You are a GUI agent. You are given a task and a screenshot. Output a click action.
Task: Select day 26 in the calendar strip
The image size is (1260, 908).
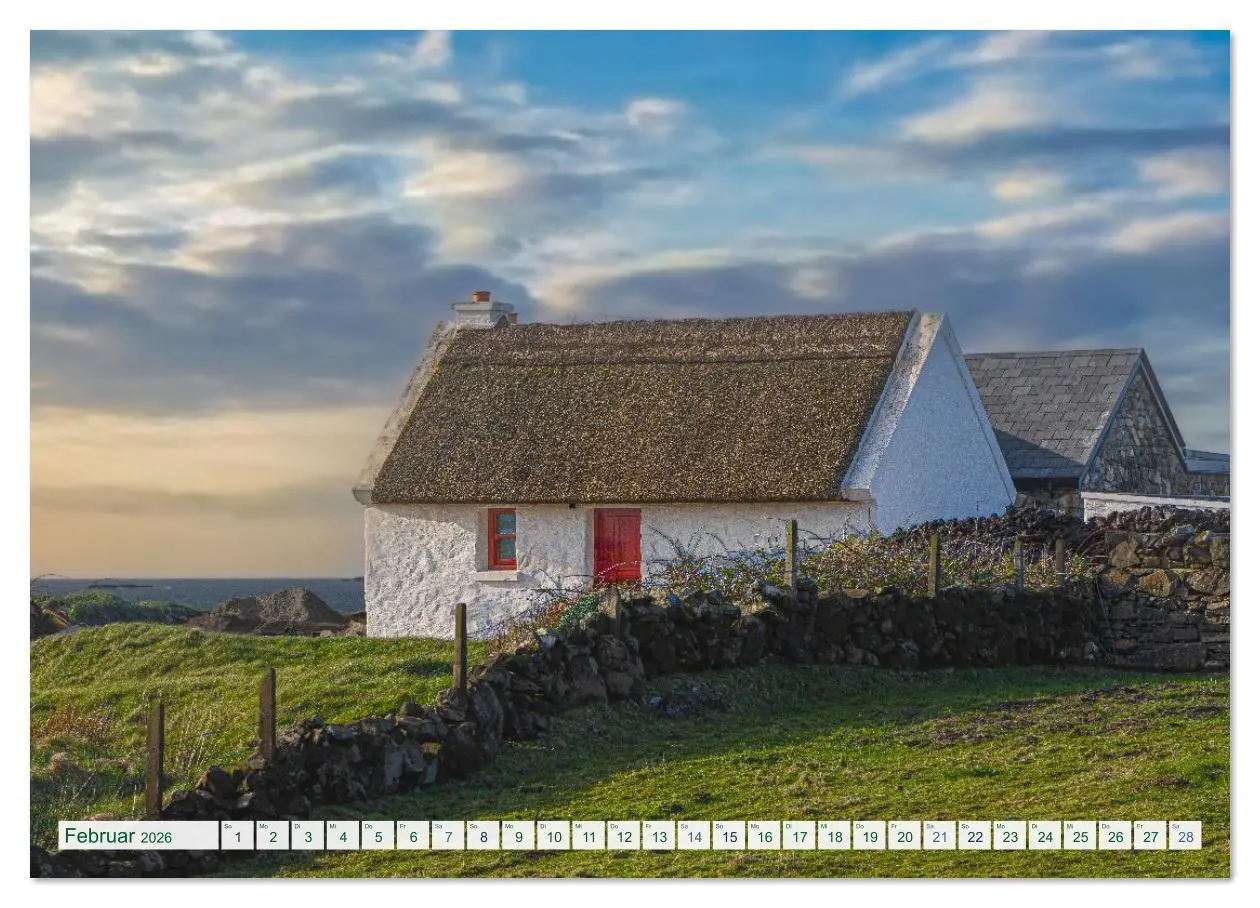pos(1114,836)
